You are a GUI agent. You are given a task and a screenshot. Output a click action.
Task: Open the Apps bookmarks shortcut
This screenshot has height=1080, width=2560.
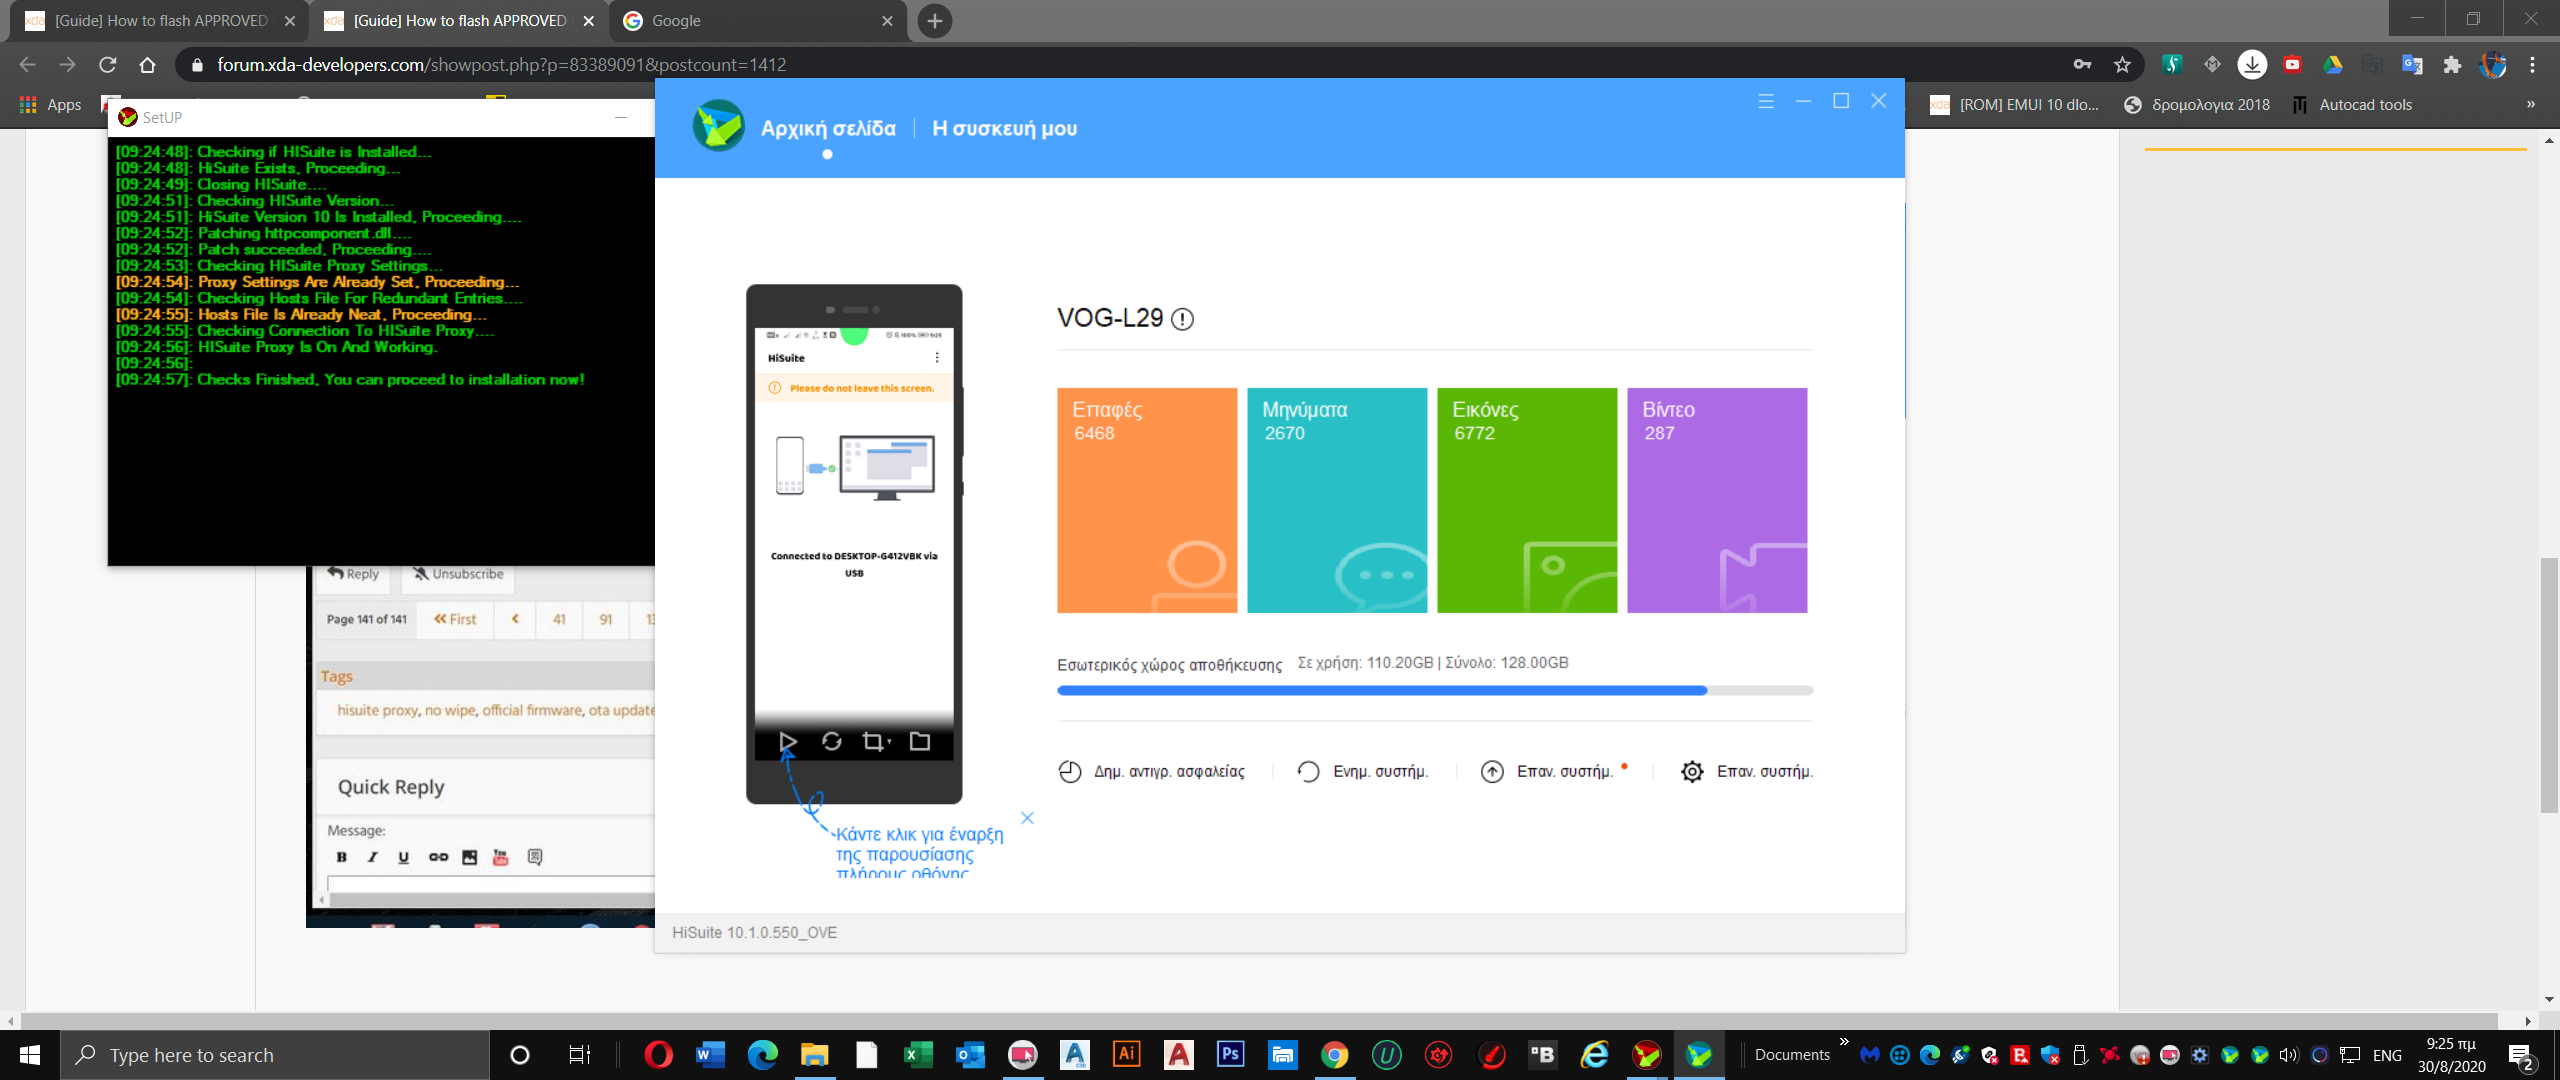pyautogui.click(x=50, y=105)
